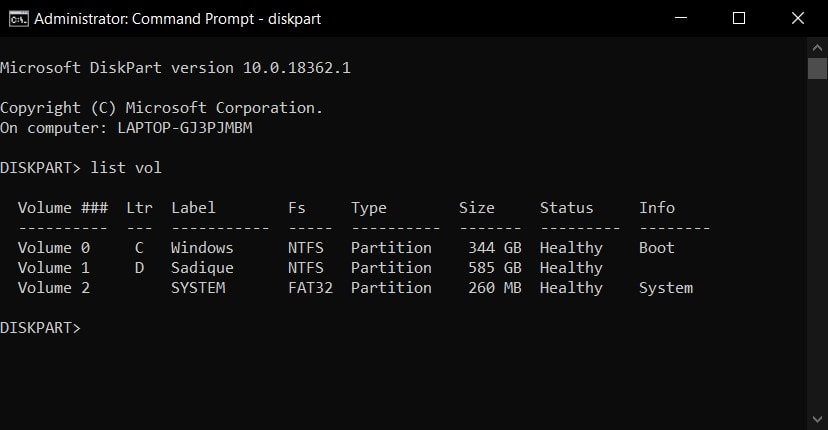Click the window title bar text

(x=177, y=19)
